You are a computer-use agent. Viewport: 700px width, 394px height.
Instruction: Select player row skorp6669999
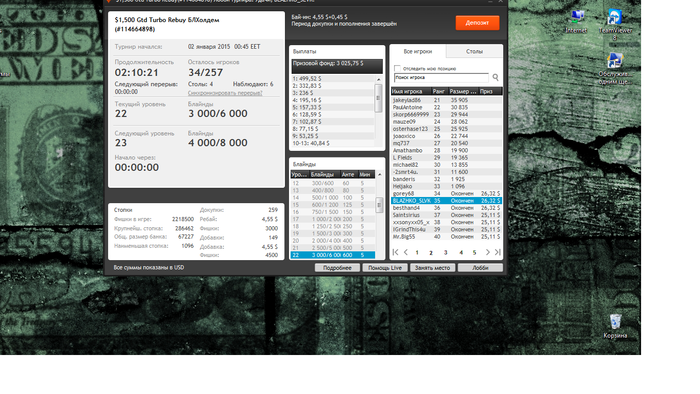[446, 115]
